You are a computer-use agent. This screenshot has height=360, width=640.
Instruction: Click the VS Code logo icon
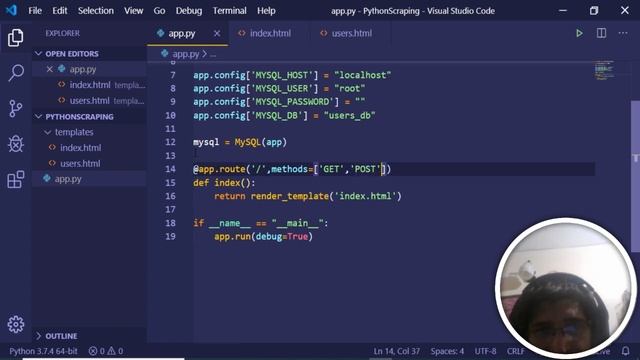point(11,10)
